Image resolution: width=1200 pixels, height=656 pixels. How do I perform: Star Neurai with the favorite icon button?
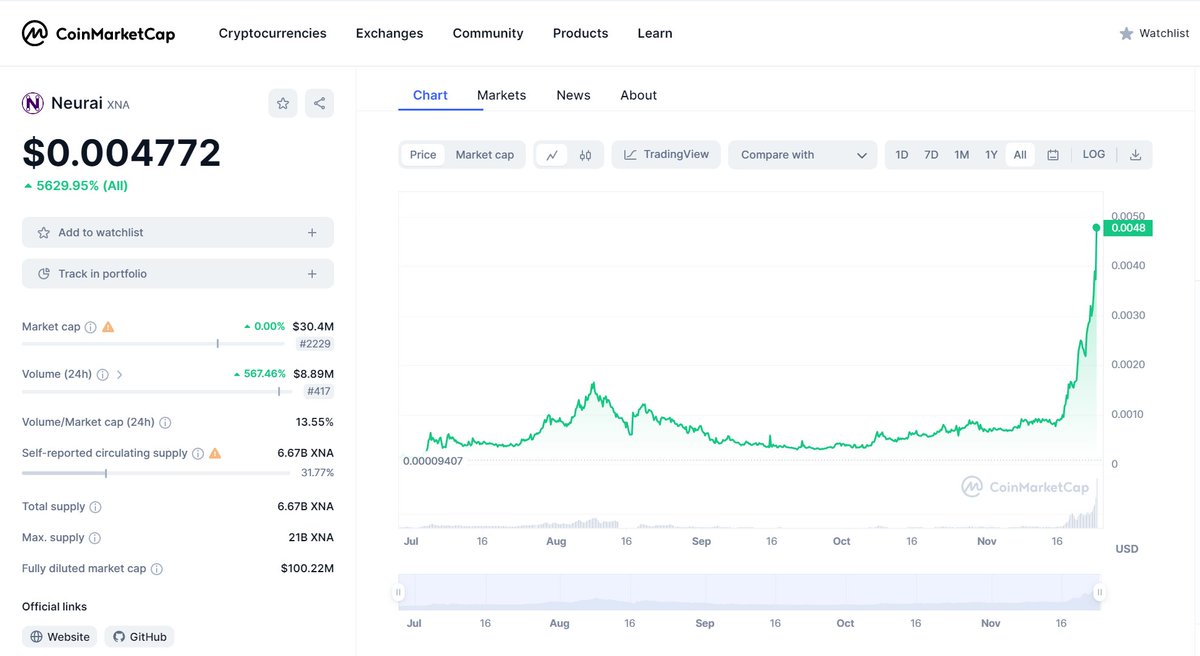pos(283,103)
